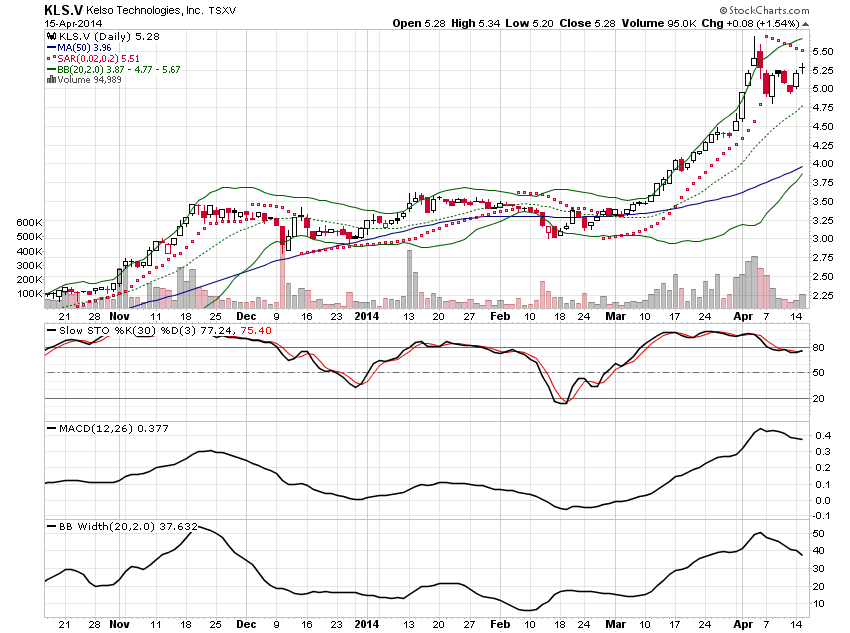
Task: Click the 5.50 price axis label
Action: coord(823,51)
